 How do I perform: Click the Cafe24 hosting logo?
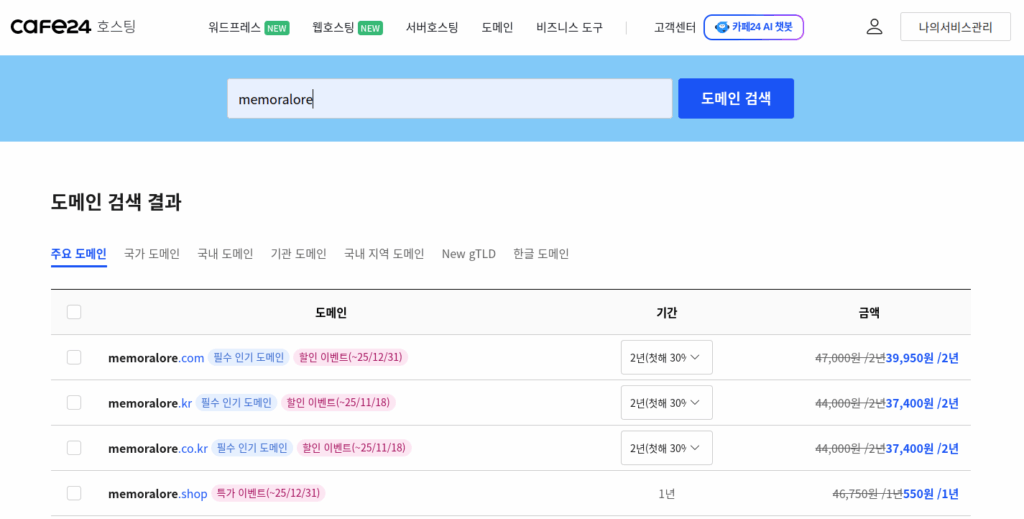[73, 27]
